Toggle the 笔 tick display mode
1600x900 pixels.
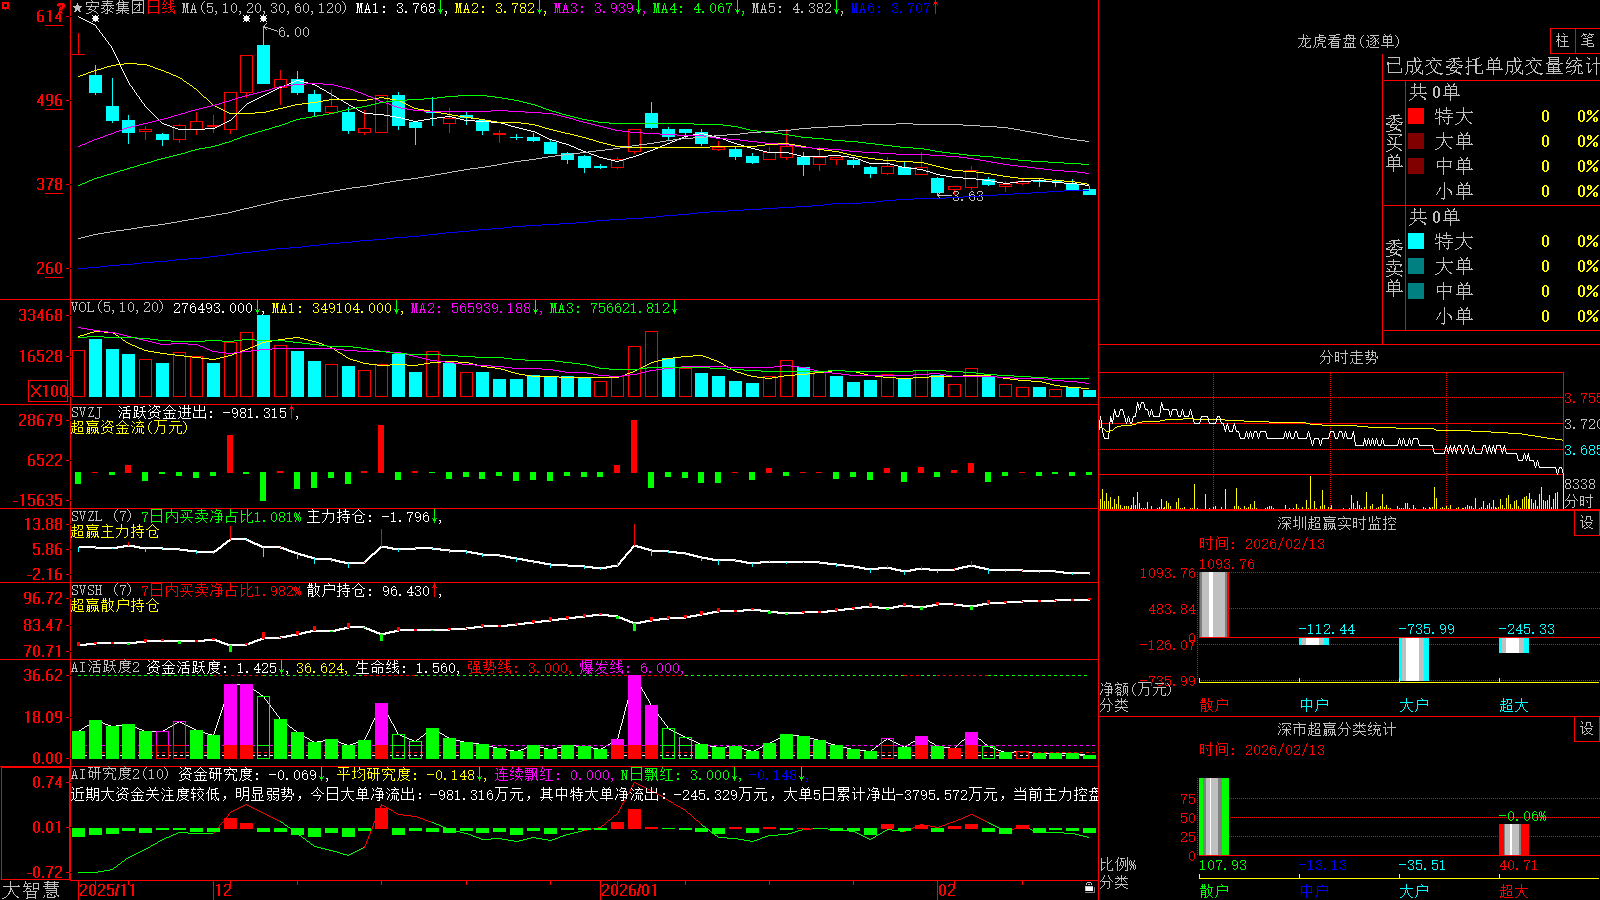1587,41
